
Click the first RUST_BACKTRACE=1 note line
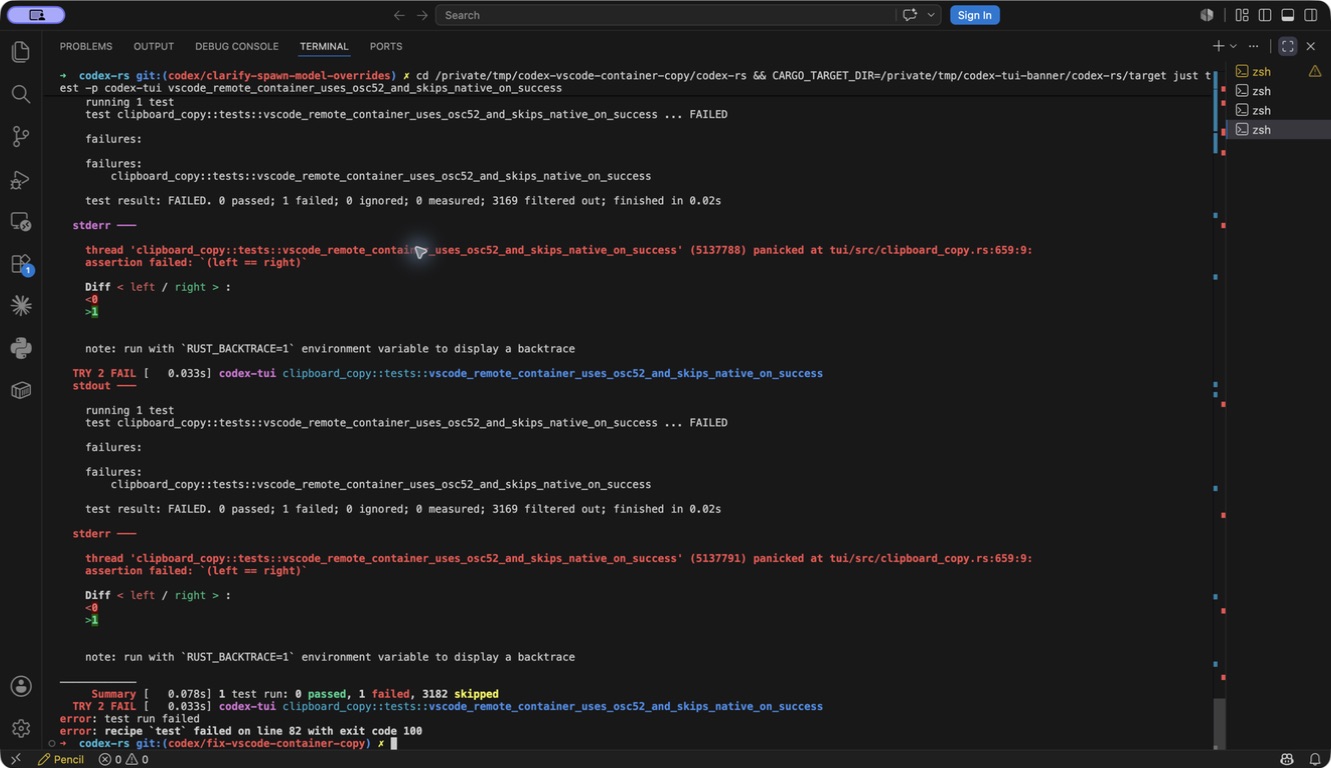[330, 349]
